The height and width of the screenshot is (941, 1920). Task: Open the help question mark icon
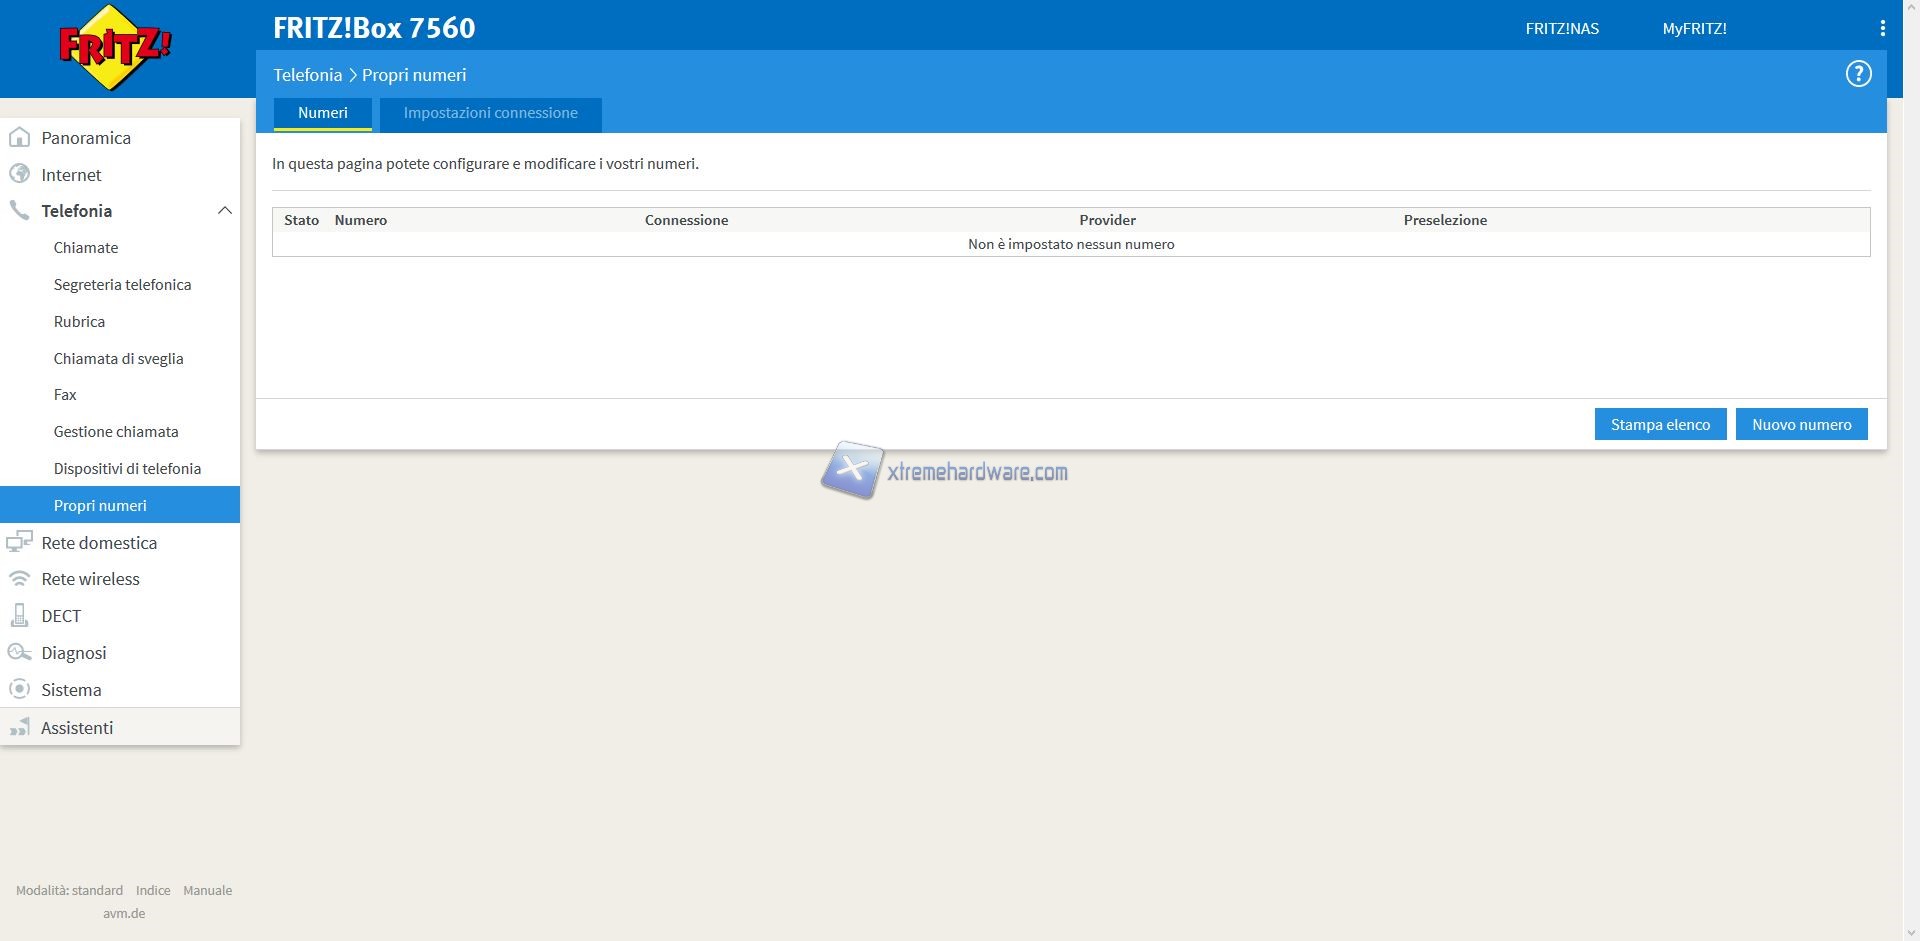pyautogui.click(x=1858, y=74)
